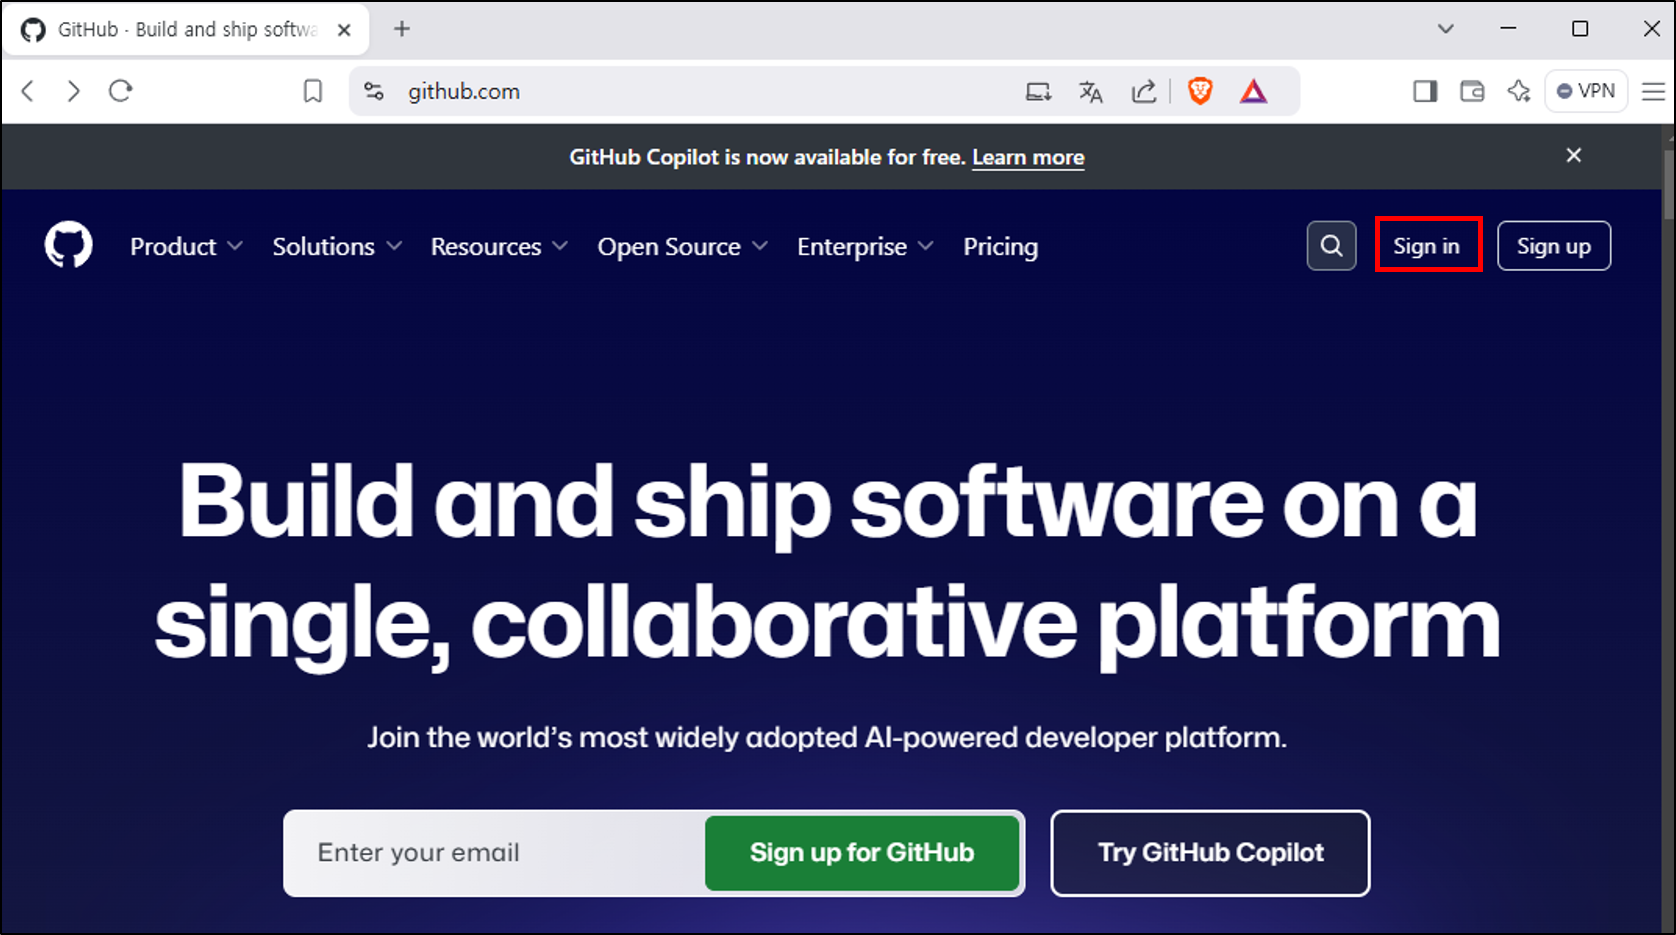Click the Sign up button in header
This screenshot has width=1676, height=935.
coord(1553,246)
